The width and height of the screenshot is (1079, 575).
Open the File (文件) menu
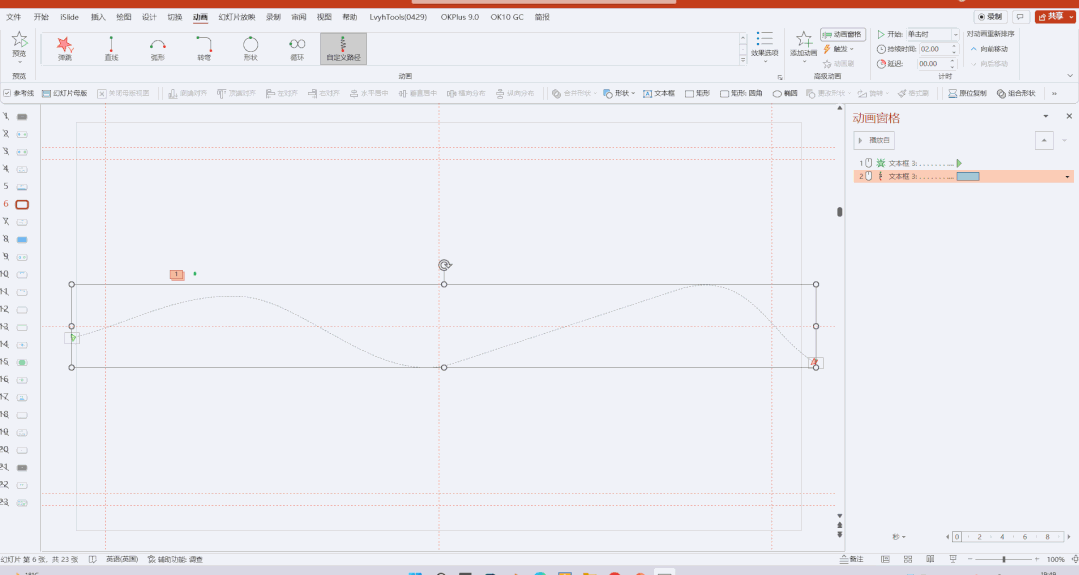tap(13, 17)
